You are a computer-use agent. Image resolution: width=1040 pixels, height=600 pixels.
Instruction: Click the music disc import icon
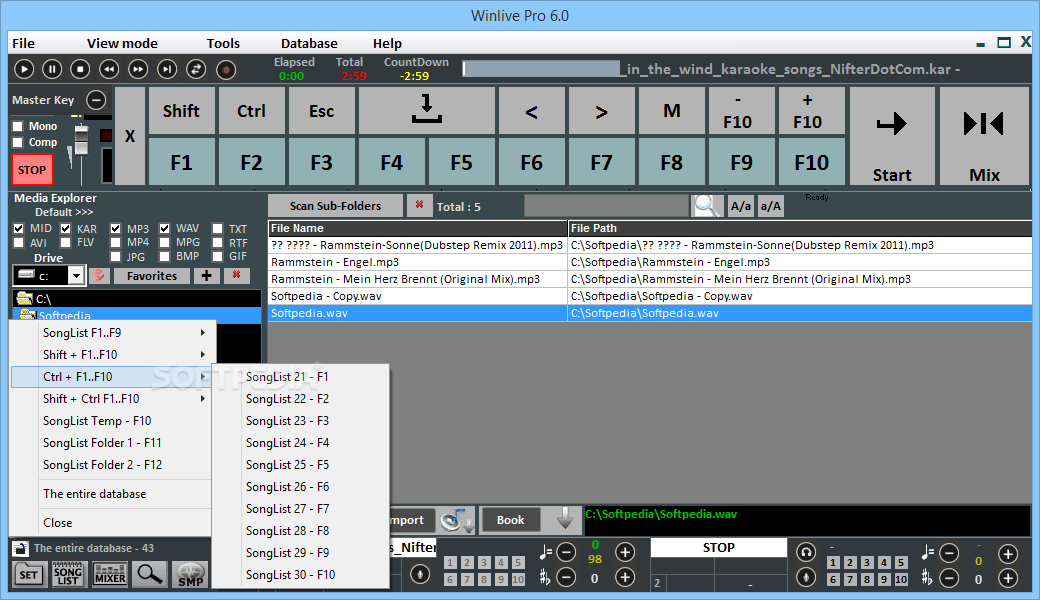pos(457,520)
